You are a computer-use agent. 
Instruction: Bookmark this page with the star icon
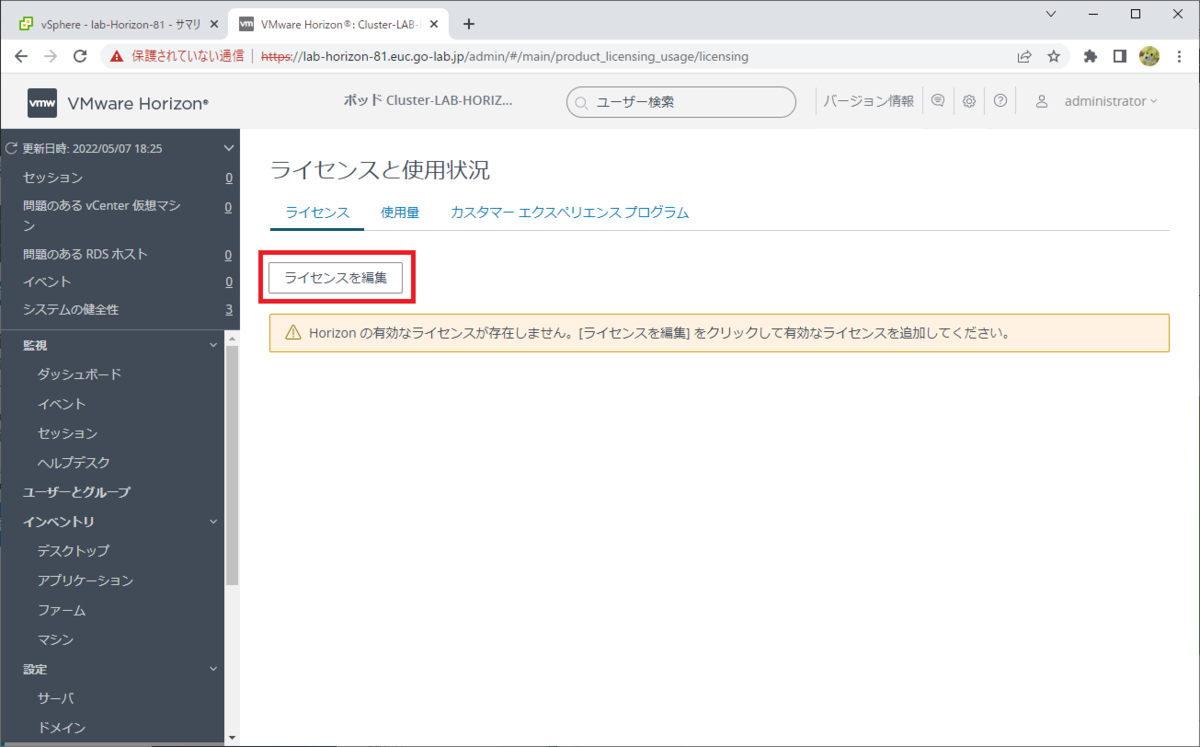tap(1054, 56)
